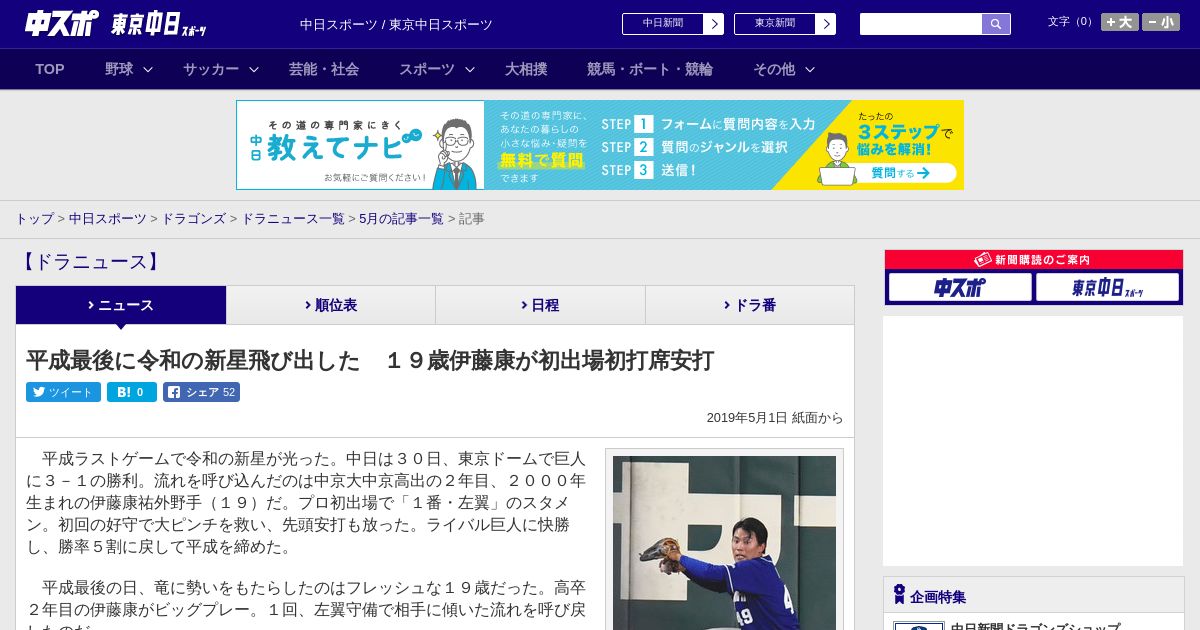This screenshot has width=1200, height=630.
Task: Go to 中日スポーツ breadcrumb link
Action: (x=108, y=219)
